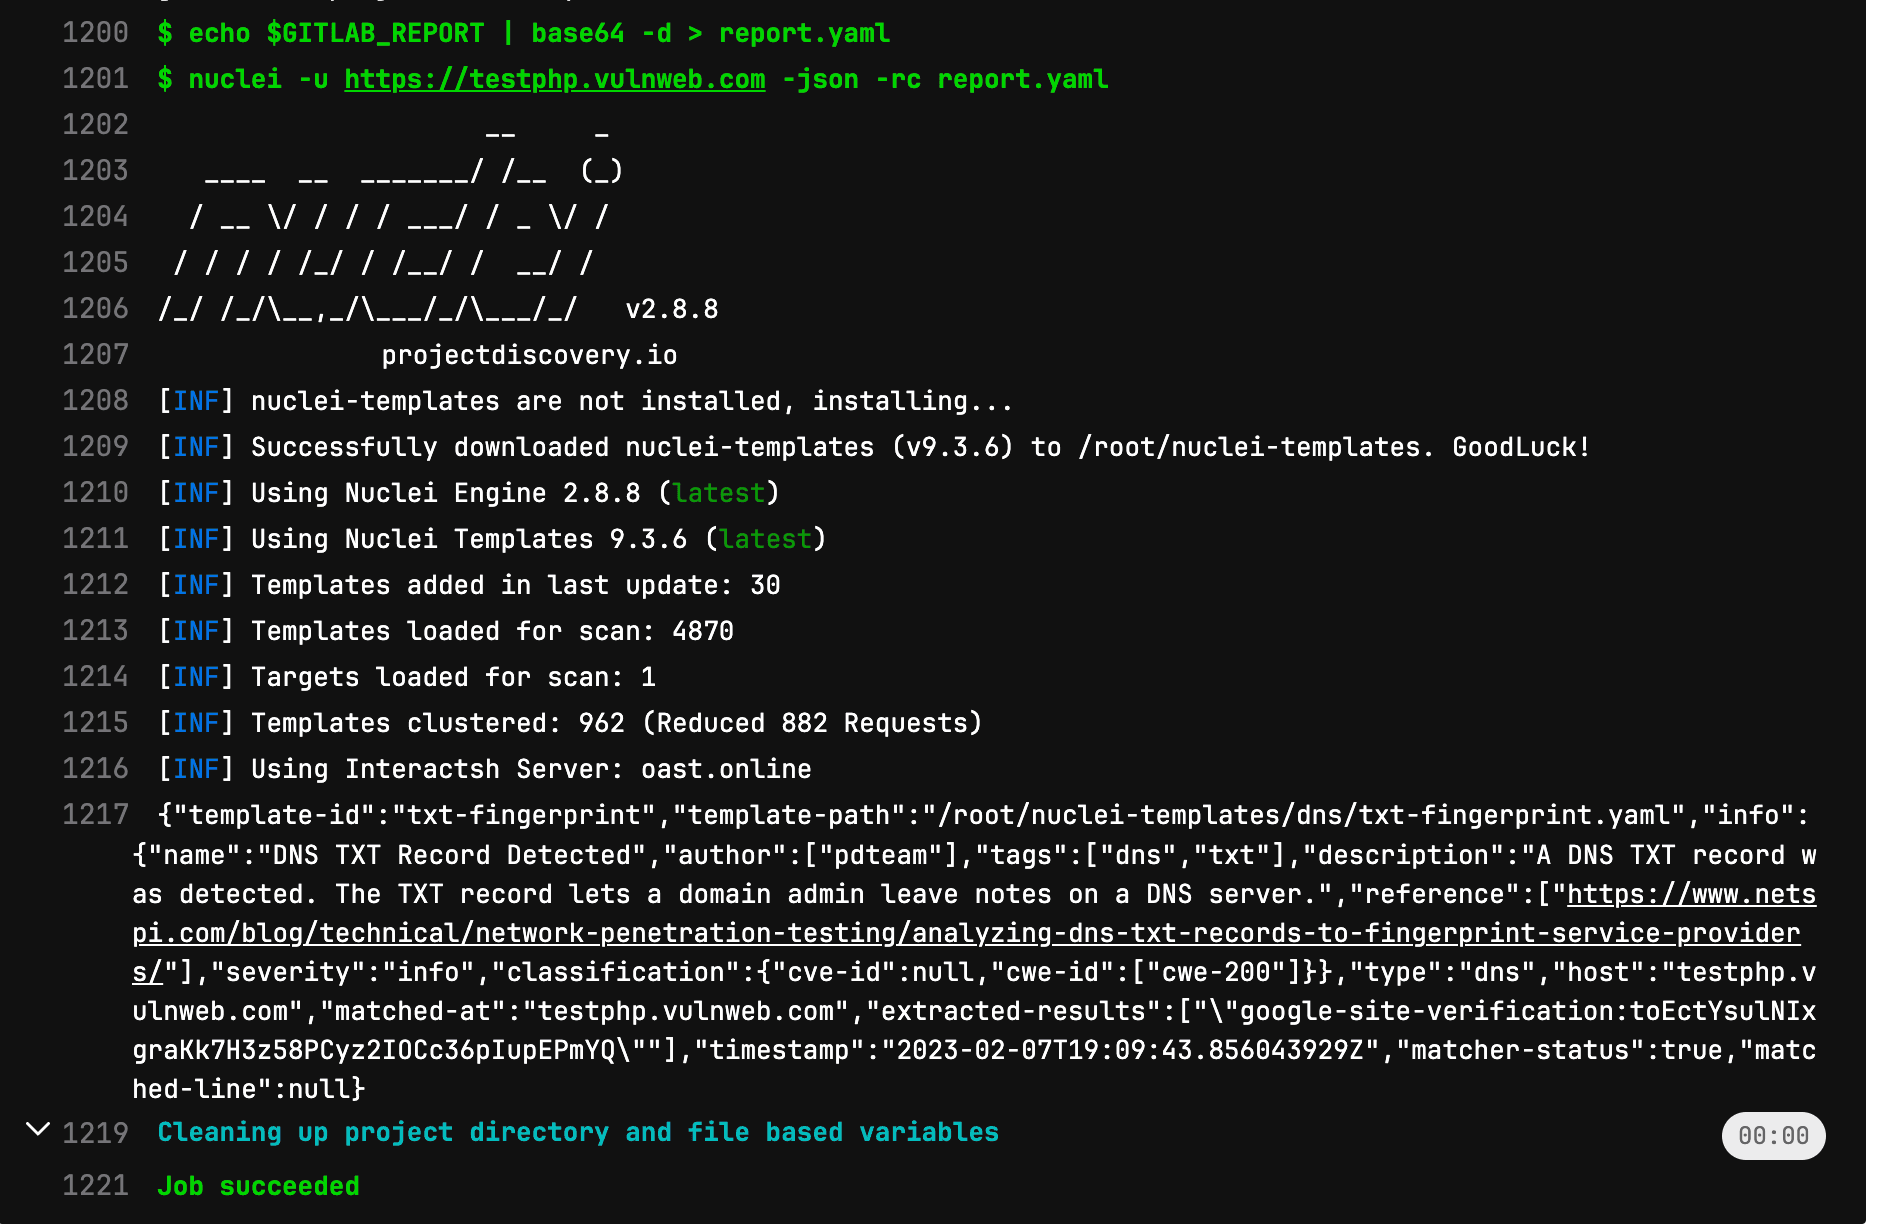Click the 00:00 section duration badge
The height and width of the screenshot is (1230, 1880).
1773,1136
